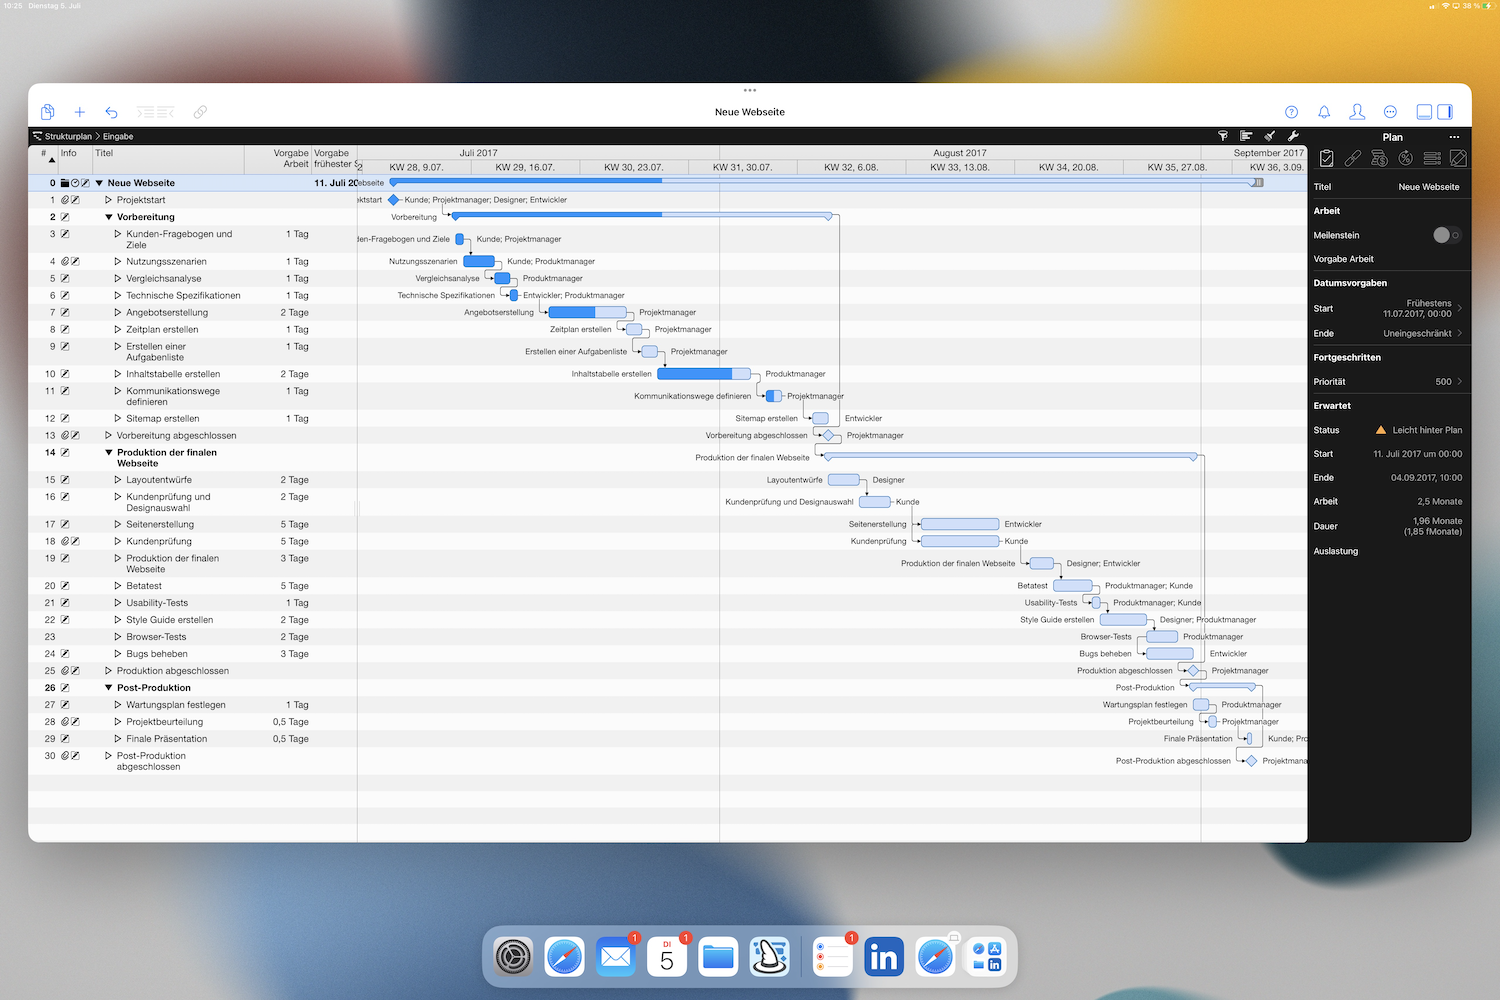Open the notes pencil icon in Plan inspector
Viewport: 1500px width, 1000px height.
point(1458,158)
